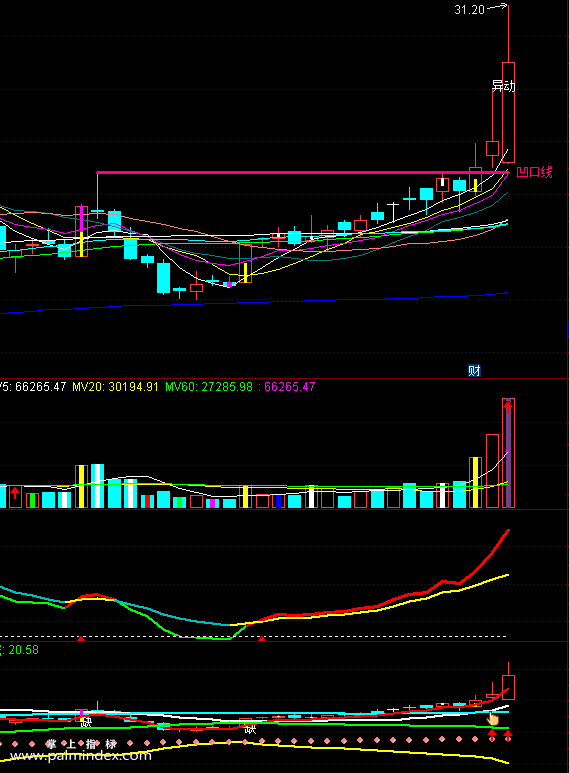The image size is (569, 773).
Task: Click the hand pointer icon near bottom right
Action: click(493, 718)
